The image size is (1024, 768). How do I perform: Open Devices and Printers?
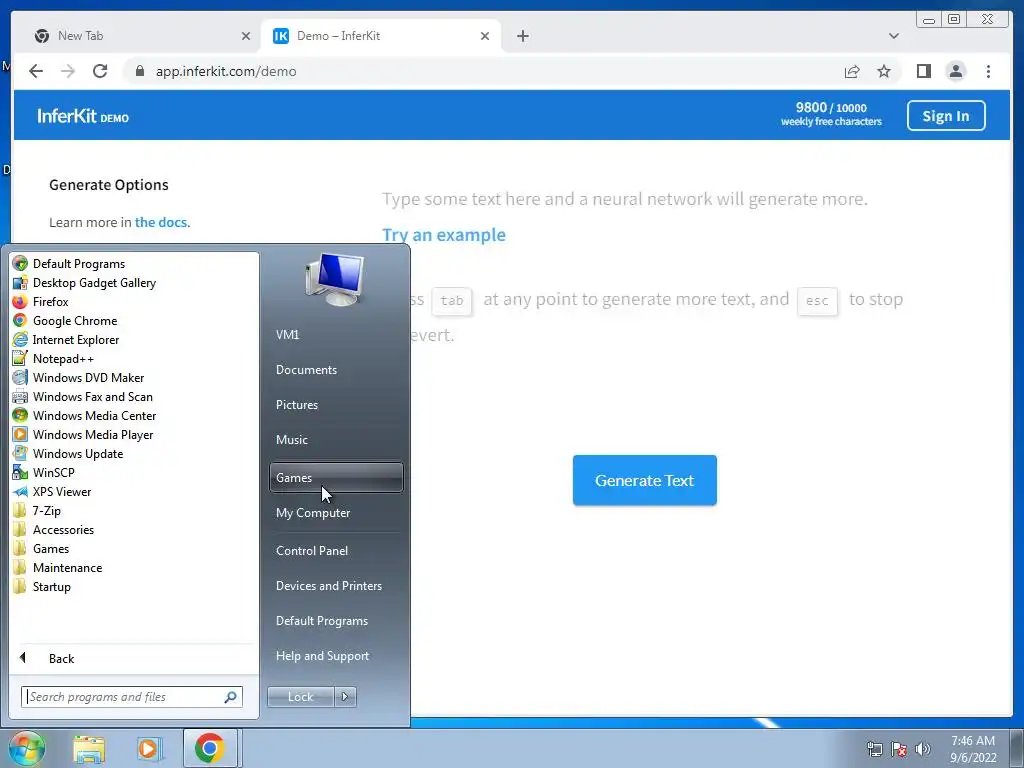coord(328,586)
